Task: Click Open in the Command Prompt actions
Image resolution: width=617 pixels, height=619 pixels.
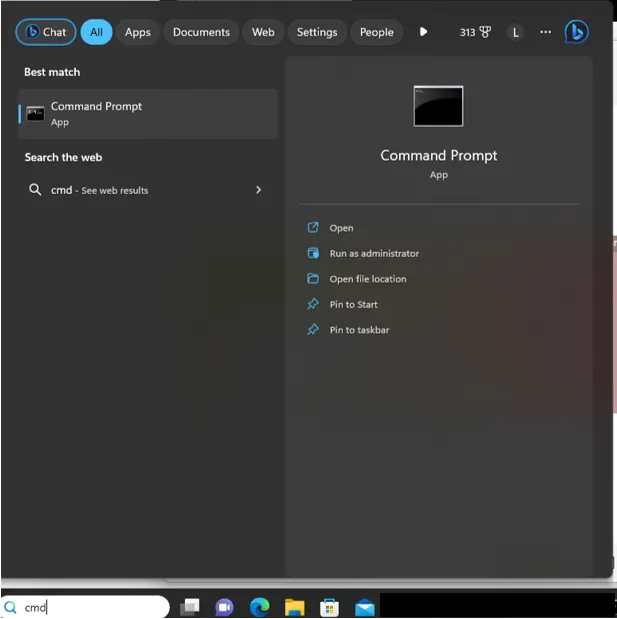Action: [x=341, y=228]
